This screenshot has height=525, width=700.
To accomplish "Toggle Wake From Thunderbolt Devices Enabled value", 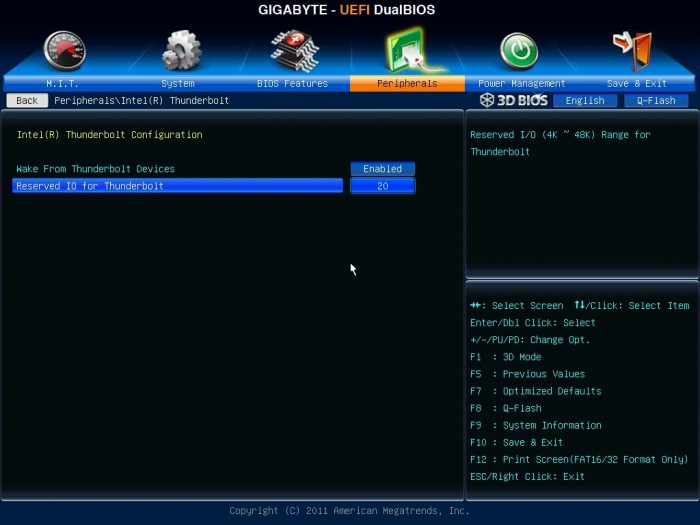I will tap(383, 169).
